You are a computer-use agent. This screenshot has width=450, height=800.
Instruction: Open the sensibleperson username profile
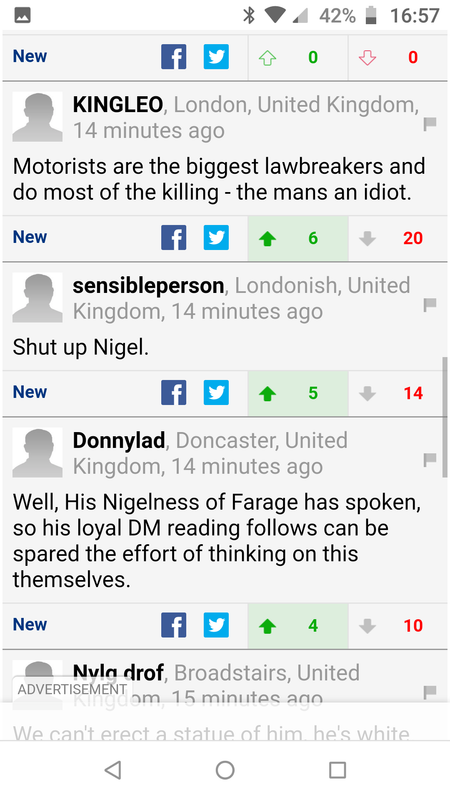tap(148, 286)
